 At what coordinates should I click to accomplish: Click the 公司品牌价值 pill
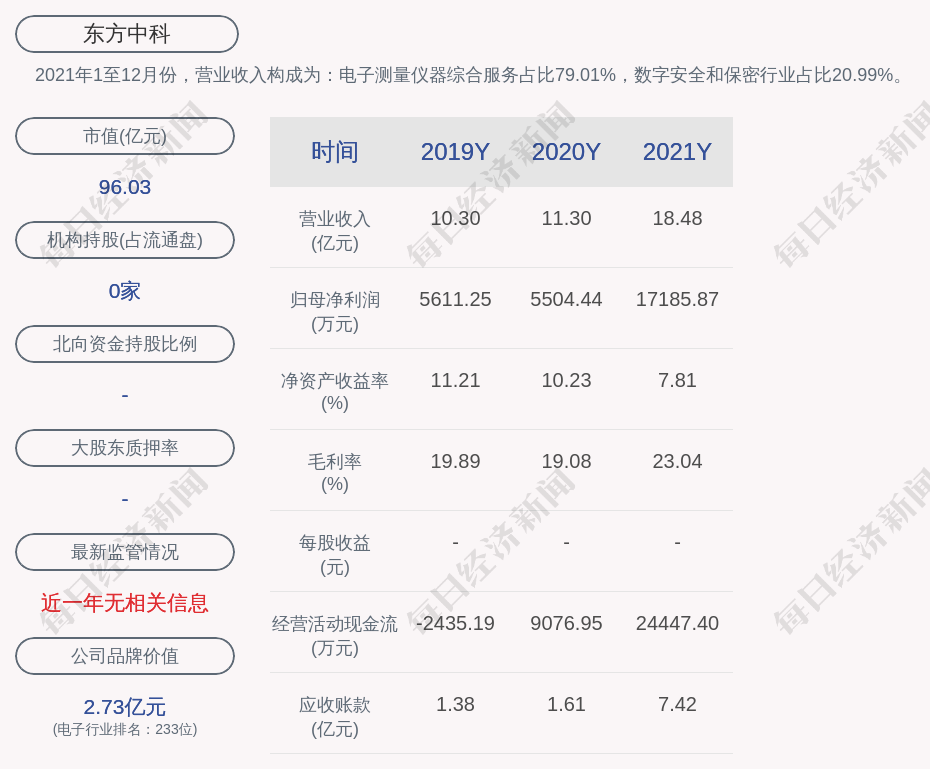click(125, 656)
